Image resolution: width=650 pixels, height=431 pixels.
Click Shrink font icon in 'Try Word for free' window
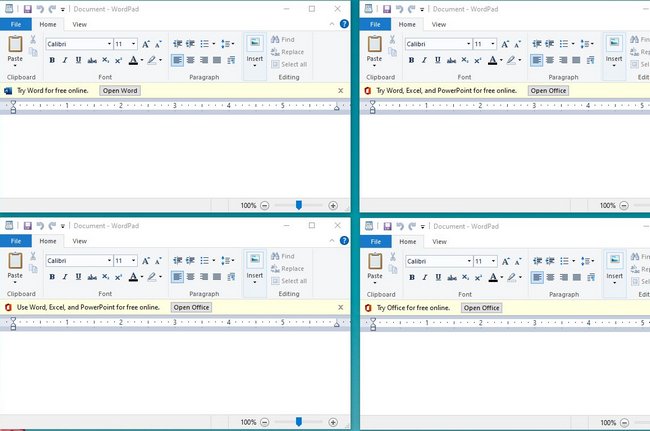[158, 44]
